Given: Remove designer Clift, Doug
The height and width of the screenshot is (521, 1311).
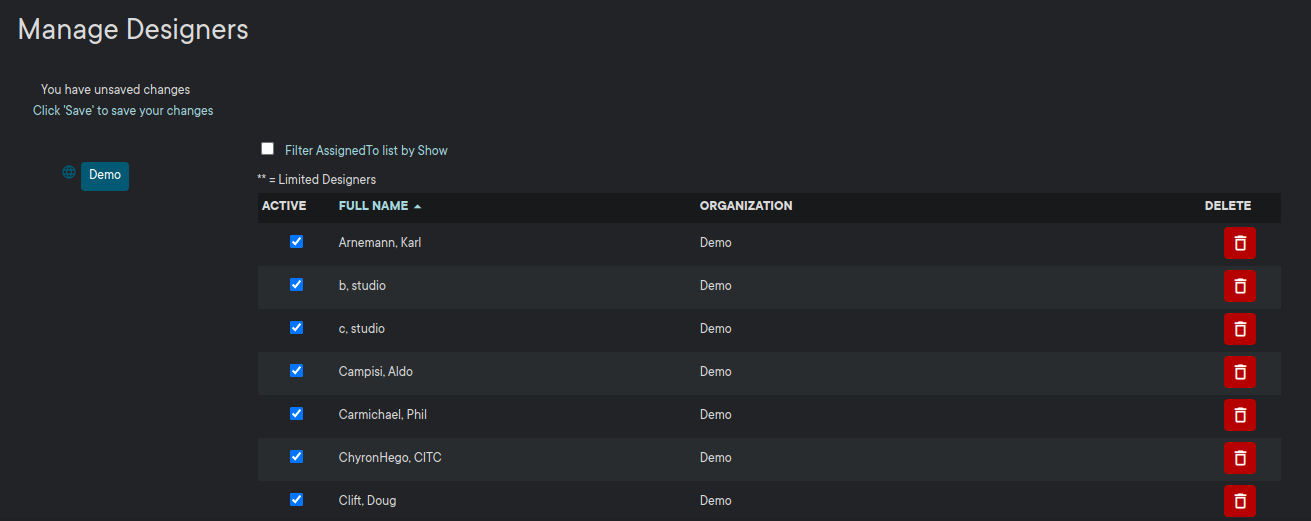Looking at the screenshot, I should (1239, 500).
